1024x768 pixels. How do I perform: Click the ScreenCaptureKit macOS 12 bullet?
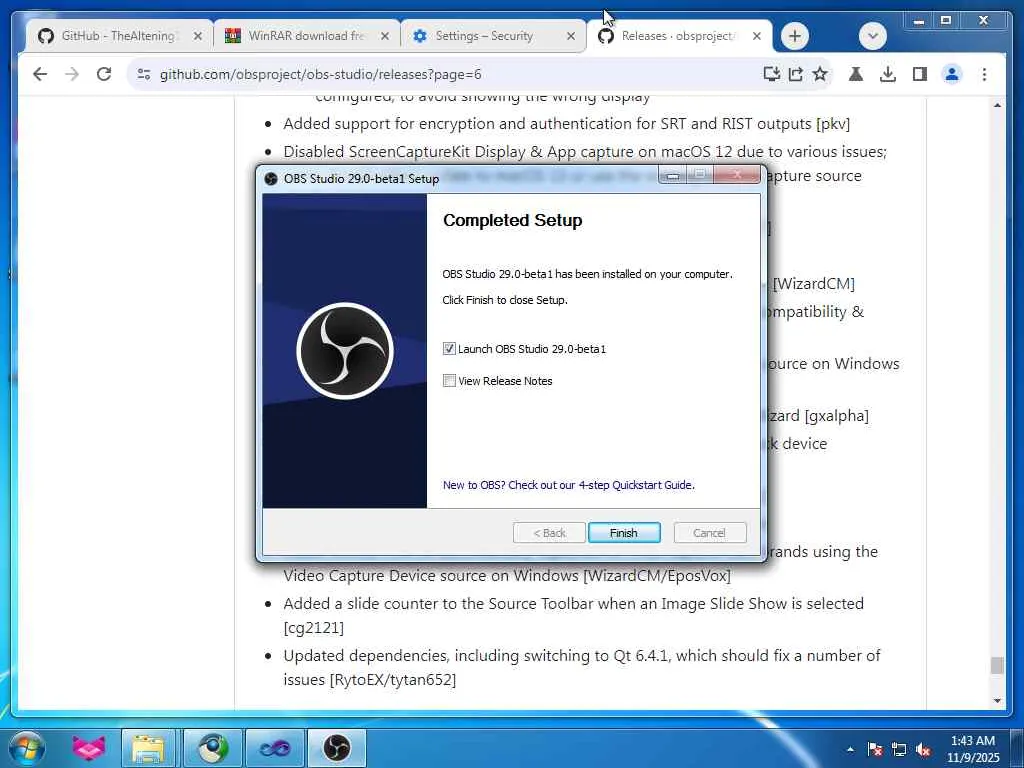tap(585, 152)
